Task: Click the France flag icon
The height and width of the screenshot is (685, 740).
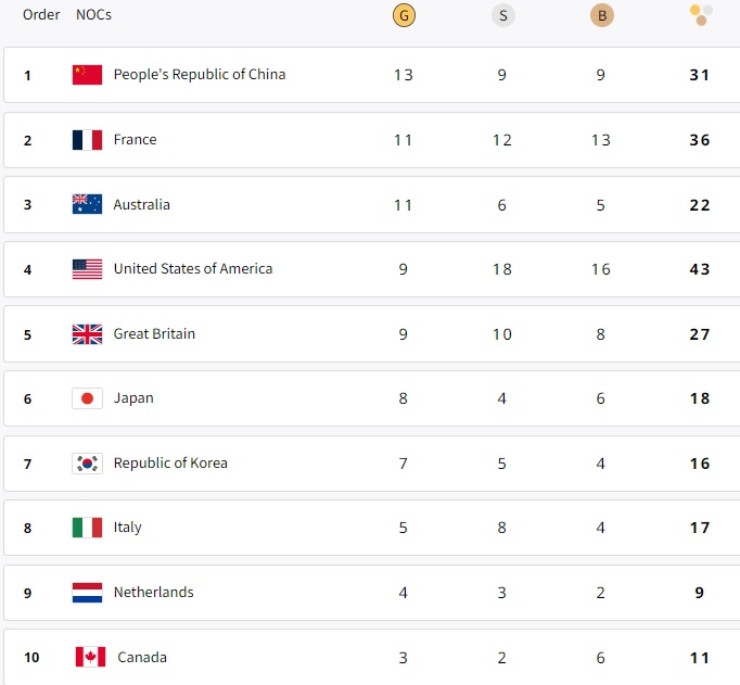Action: point(87,140)
